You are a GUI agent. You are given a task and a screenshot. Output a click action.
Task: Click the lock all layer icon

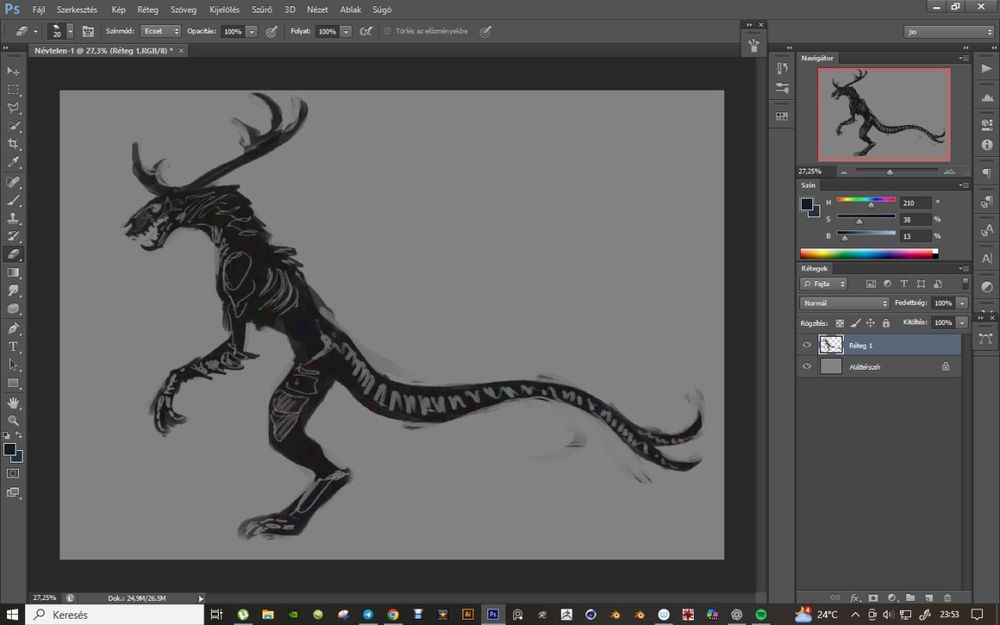886,323
